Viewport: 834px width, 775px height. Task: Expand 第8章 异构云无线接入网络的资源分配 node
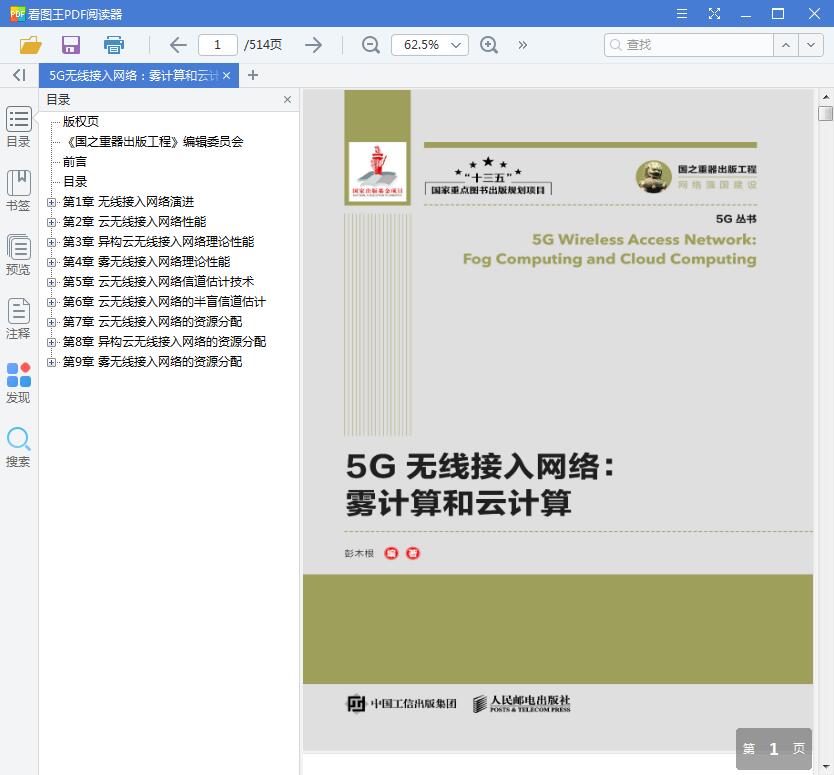(x=51, y=342)
